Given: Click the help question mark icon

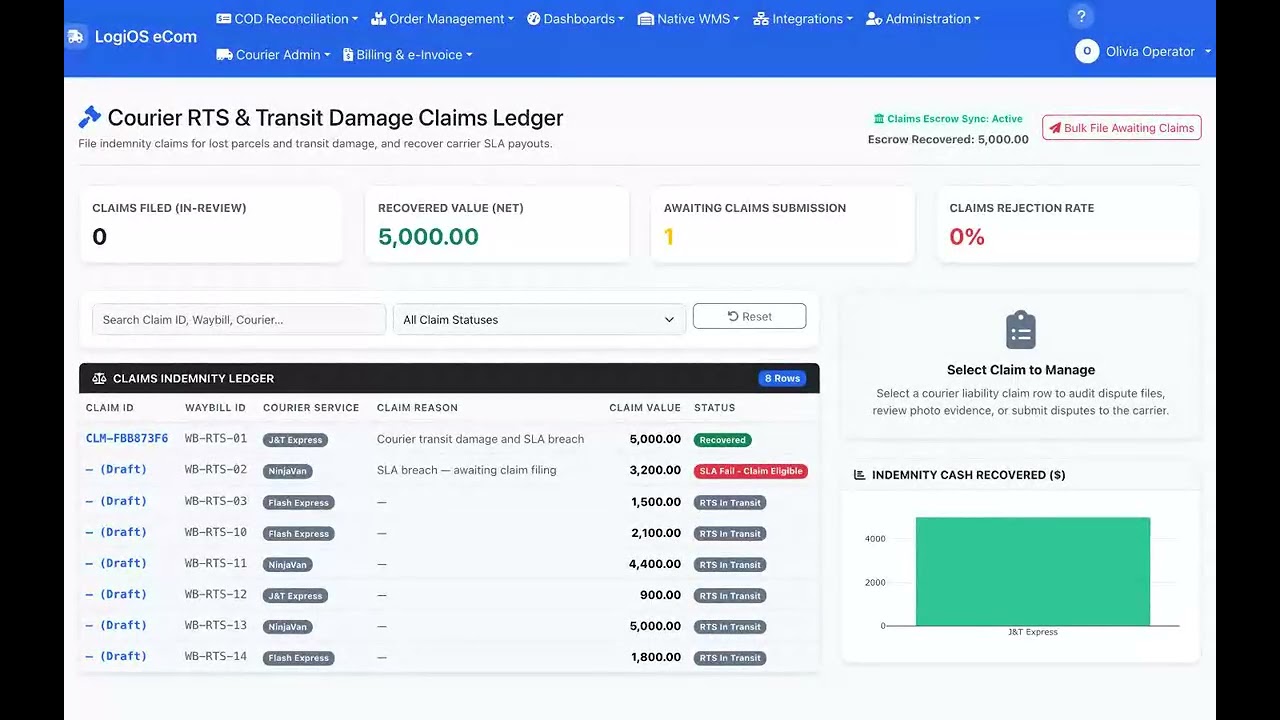Looking at the screenshot, I should 1081,16.
